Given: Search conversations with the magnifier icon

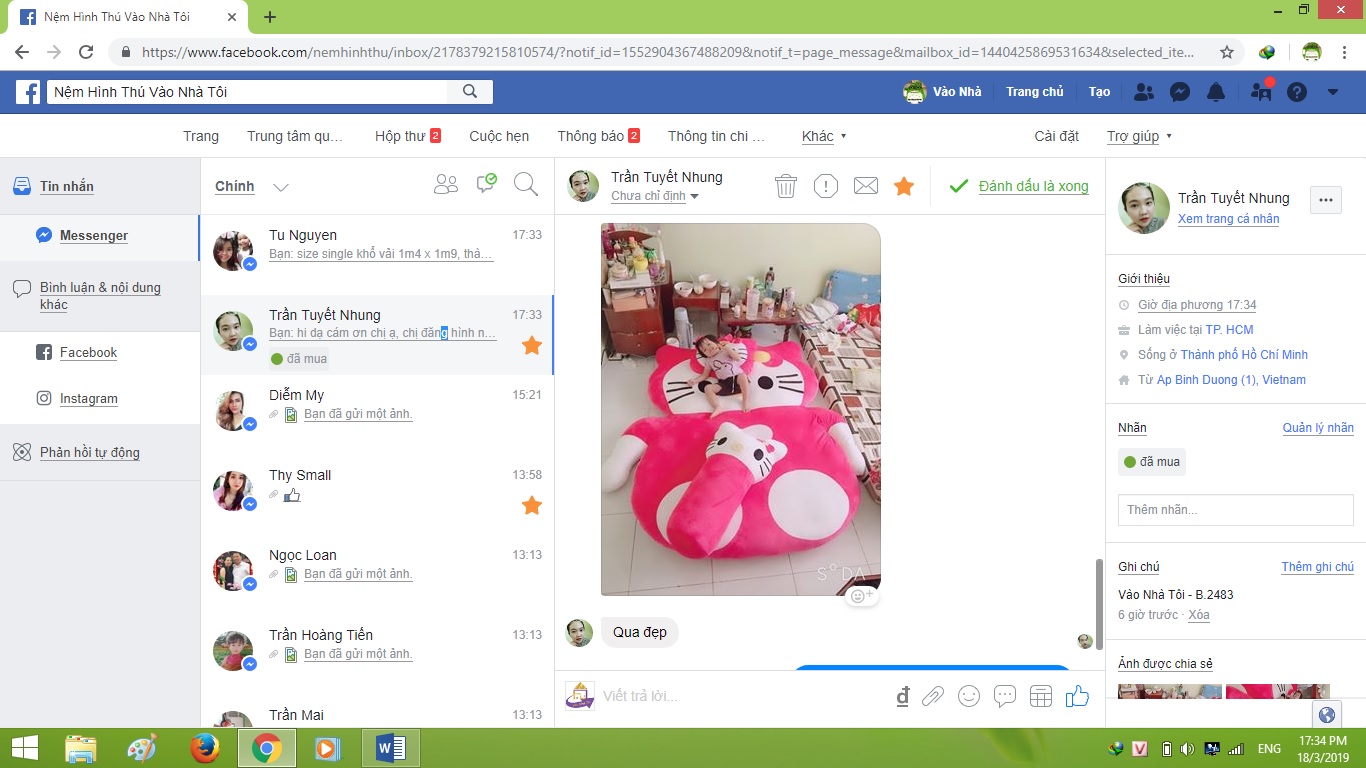Looking at the screenshot, I should tap(526, 184).
